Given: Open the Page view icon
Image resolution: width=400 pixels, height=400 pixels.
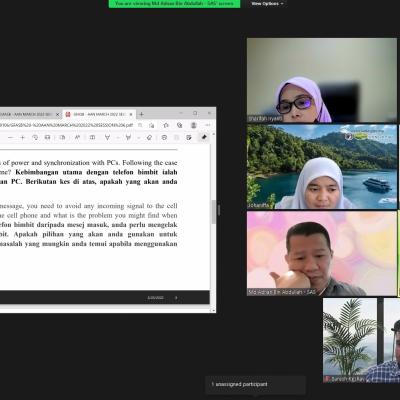Looking at the screenshot, I should pyautogui.click(x=62, y=137).
